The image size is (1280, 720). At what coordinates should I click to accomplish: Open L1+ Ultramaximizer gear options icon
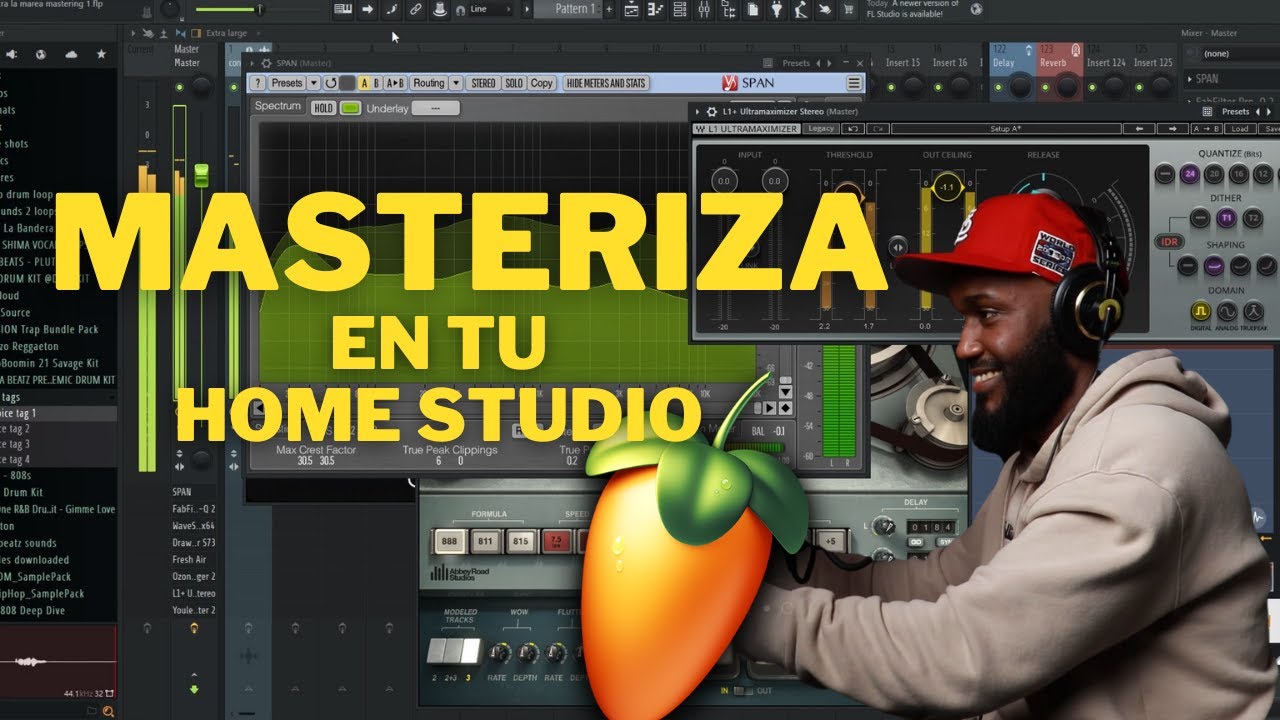pyautogui.click(x=712, y=112)
